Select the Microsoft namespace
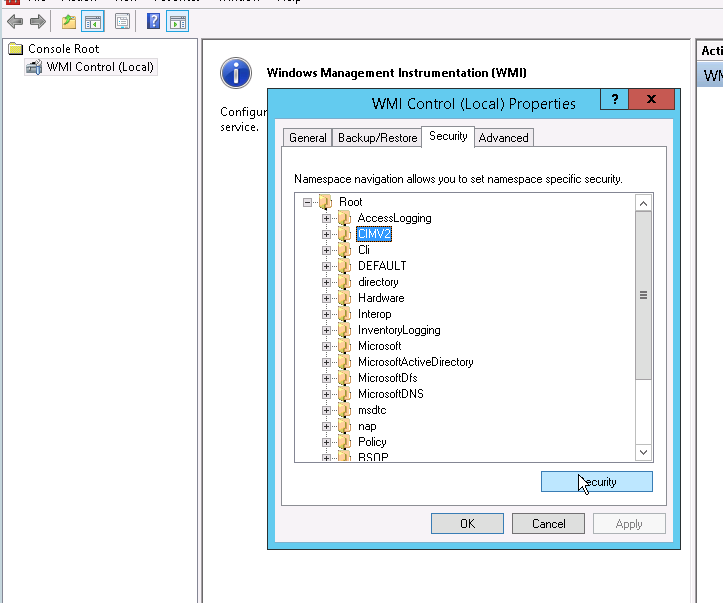The height and width of the screenshot is (603, 723). 379,346
